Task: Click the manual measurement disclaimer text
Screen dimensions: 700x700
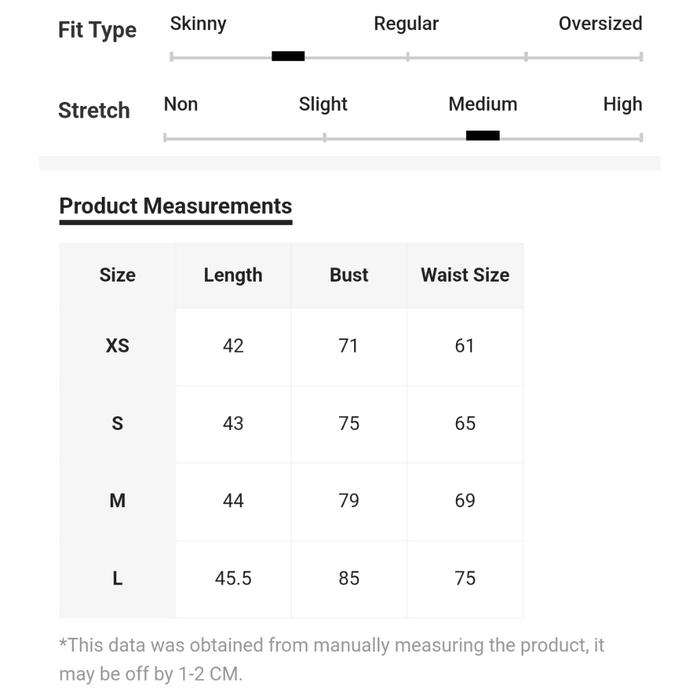Action: tap(332, 659)
